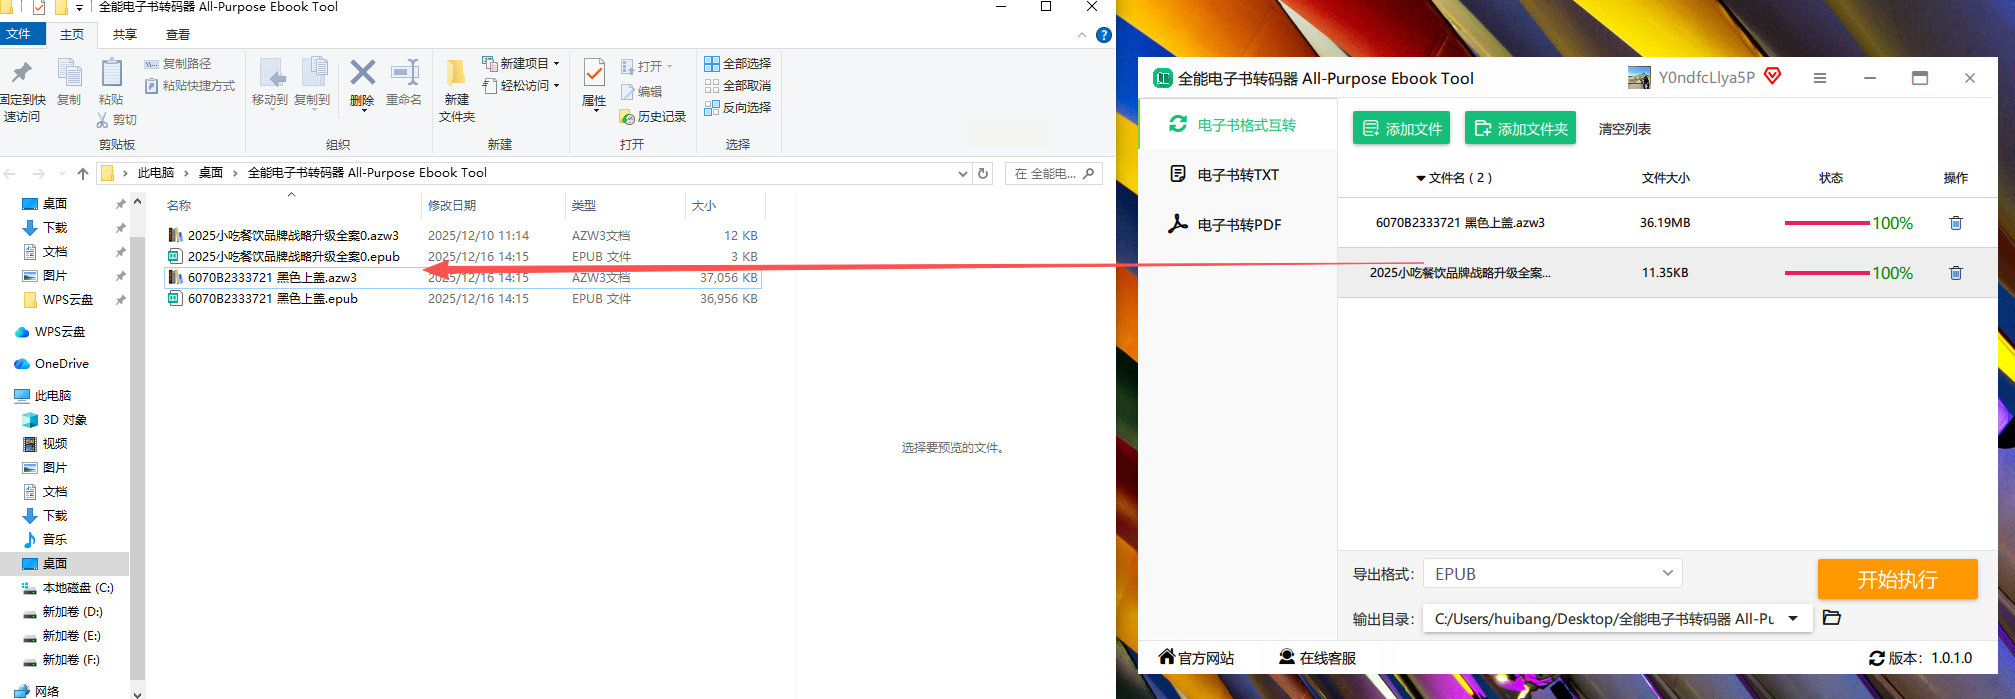Open 电子书转PDF sidebar tab
This screenshot has height=699, width=2015.
1238,224
